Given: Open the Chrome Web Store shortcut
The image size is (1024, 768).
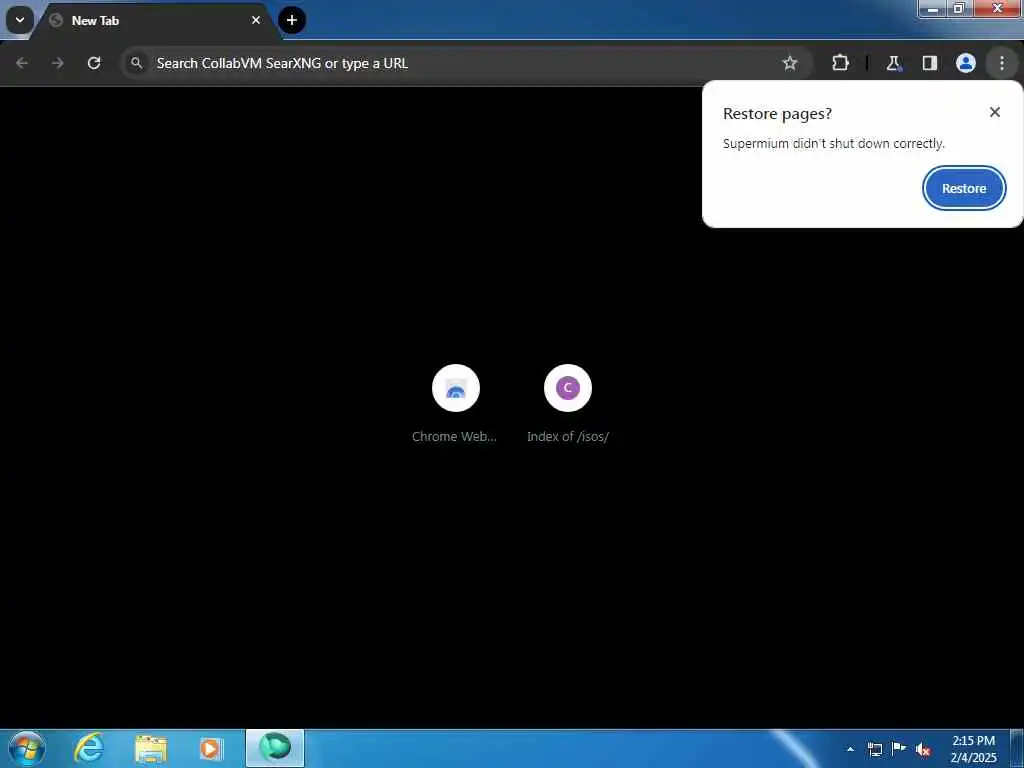Looking at the screenshot, I should [x=455, y=404].
